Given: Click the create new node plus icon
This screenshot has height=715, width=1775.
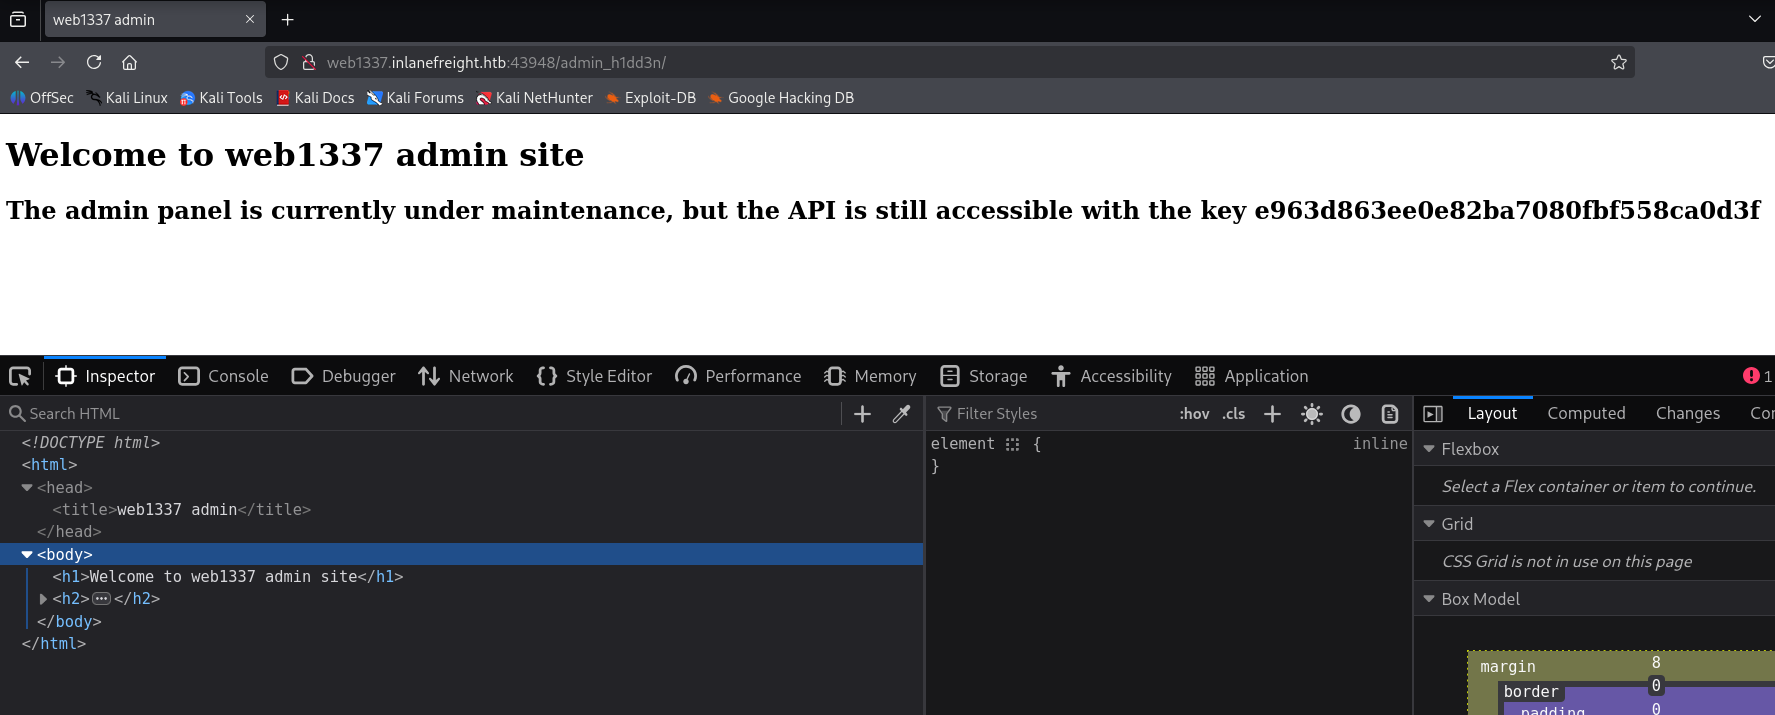Looking at the screenshot, I should [x=862, y=414].
